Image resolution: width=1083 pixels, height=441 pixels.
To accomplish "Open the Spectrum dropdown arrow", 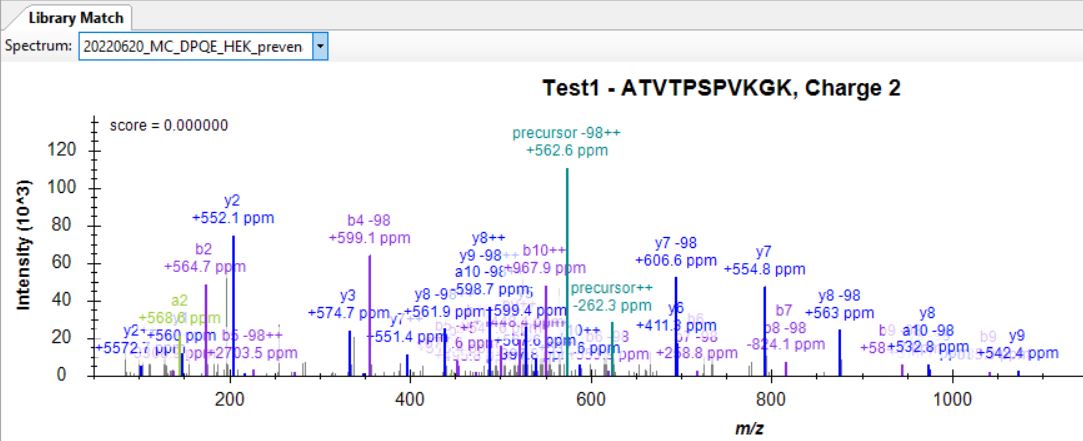I will [x=320, y=46].
